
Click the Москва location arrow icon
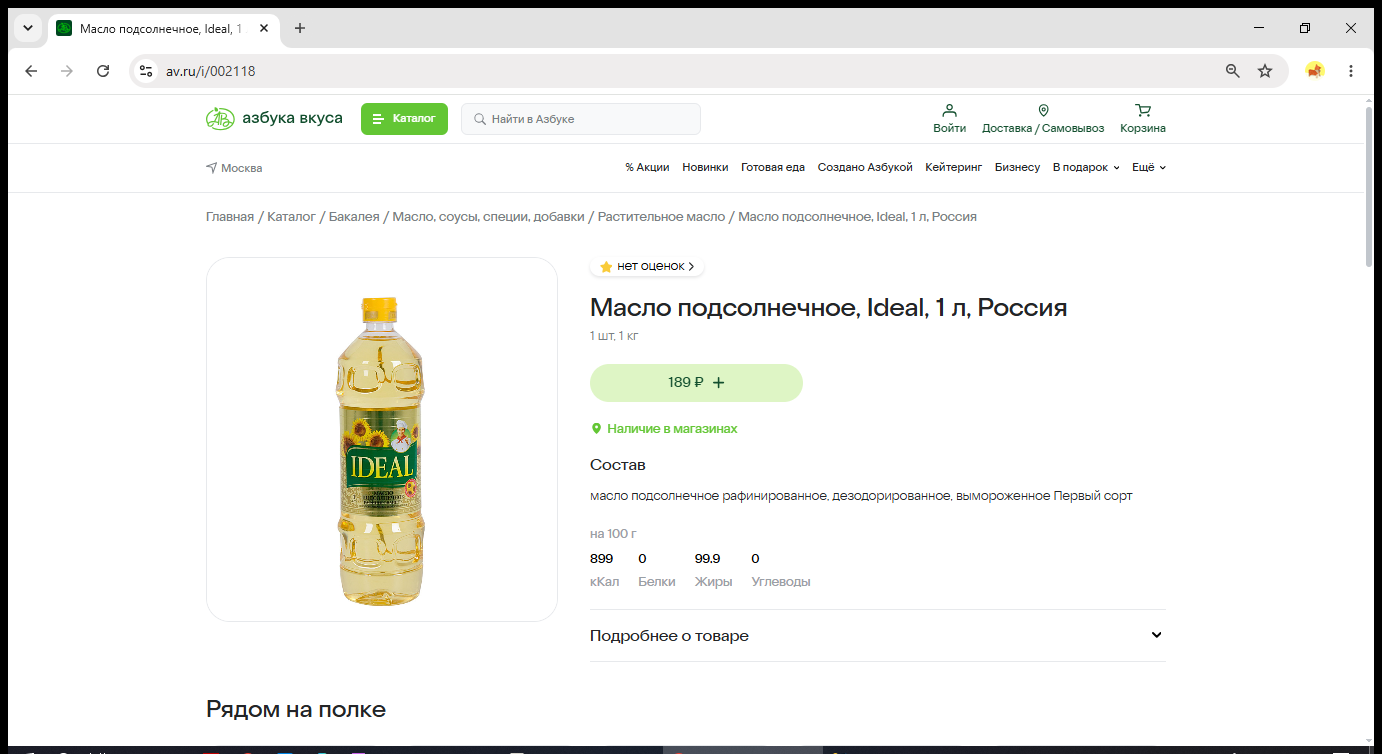(212, 168)
